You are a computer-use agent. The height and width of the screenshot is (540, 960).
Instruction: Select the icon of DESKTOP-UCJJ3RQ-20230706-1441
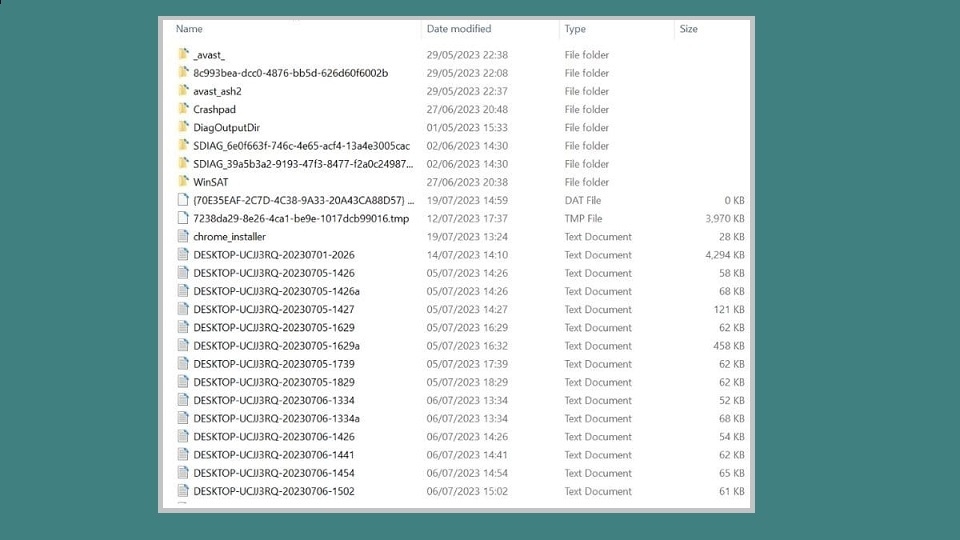(x=183, y=454)
